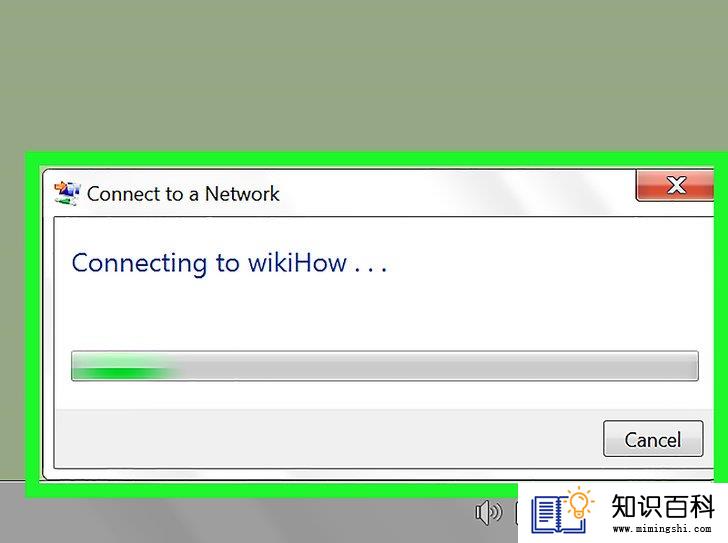Click the three dots after wikiHow
The image size is (728, 543).
tap(370, 269)
